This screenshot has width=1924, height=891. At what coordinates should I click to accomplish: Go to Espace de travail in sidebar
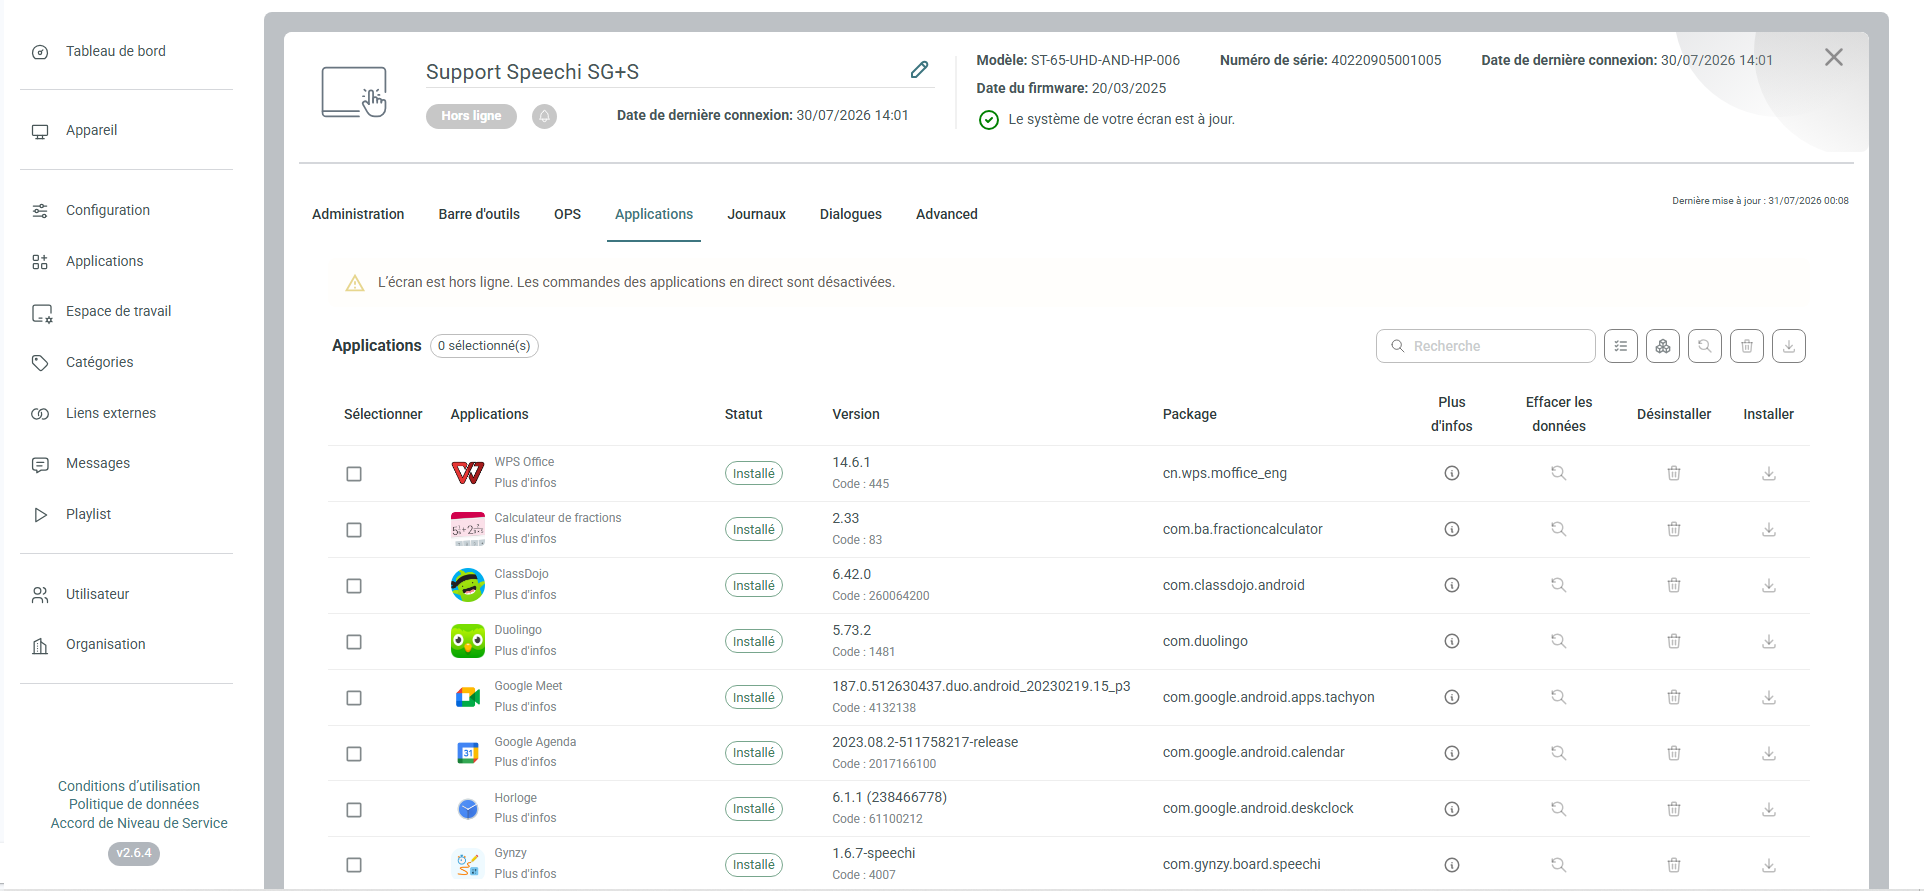point(118,312)
